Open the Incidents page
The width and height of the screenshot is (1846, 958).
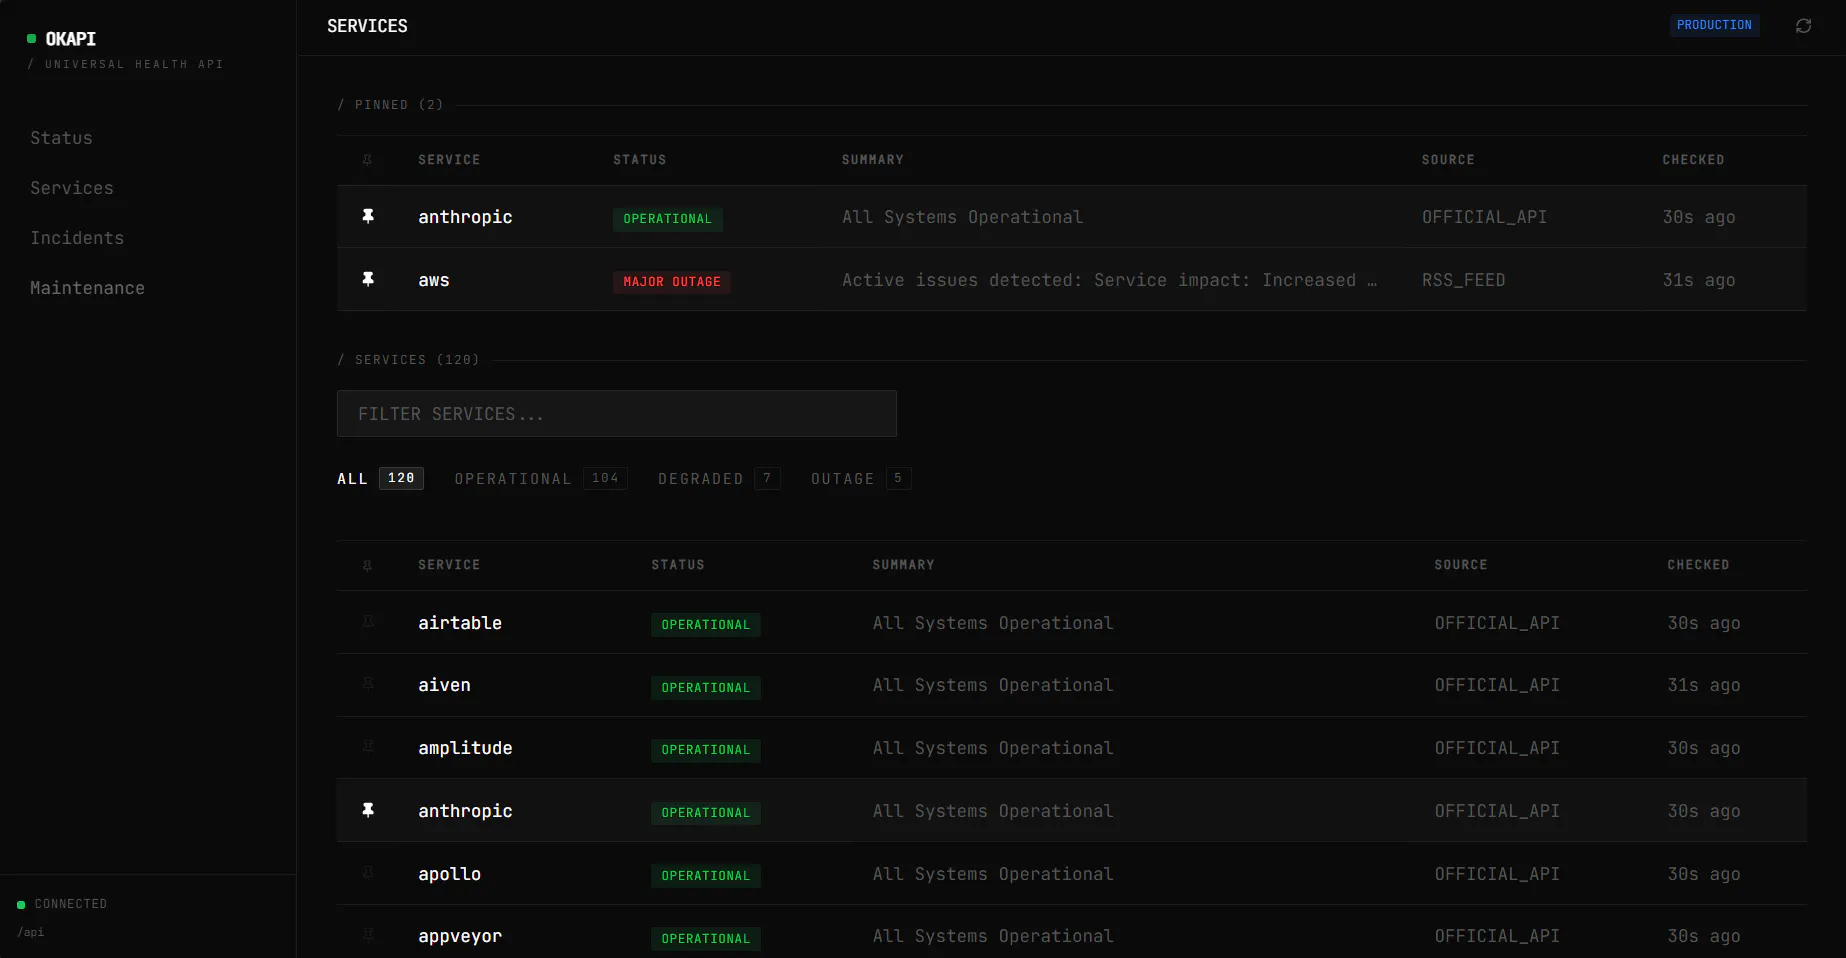[x=77, y=238]
